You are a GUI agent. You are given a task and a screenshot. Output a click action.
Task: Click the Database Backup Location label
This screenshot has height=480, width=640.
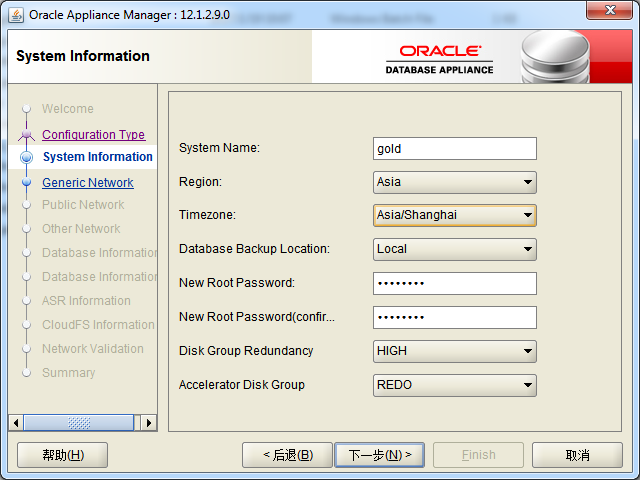click(x=254, y=249)
